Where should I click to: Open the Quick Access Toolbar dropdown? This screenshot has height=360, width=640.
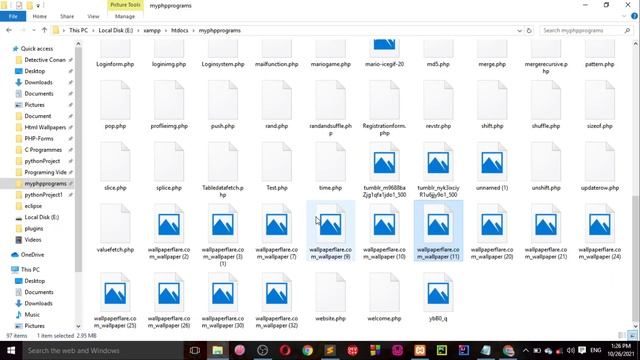[38, 6]
